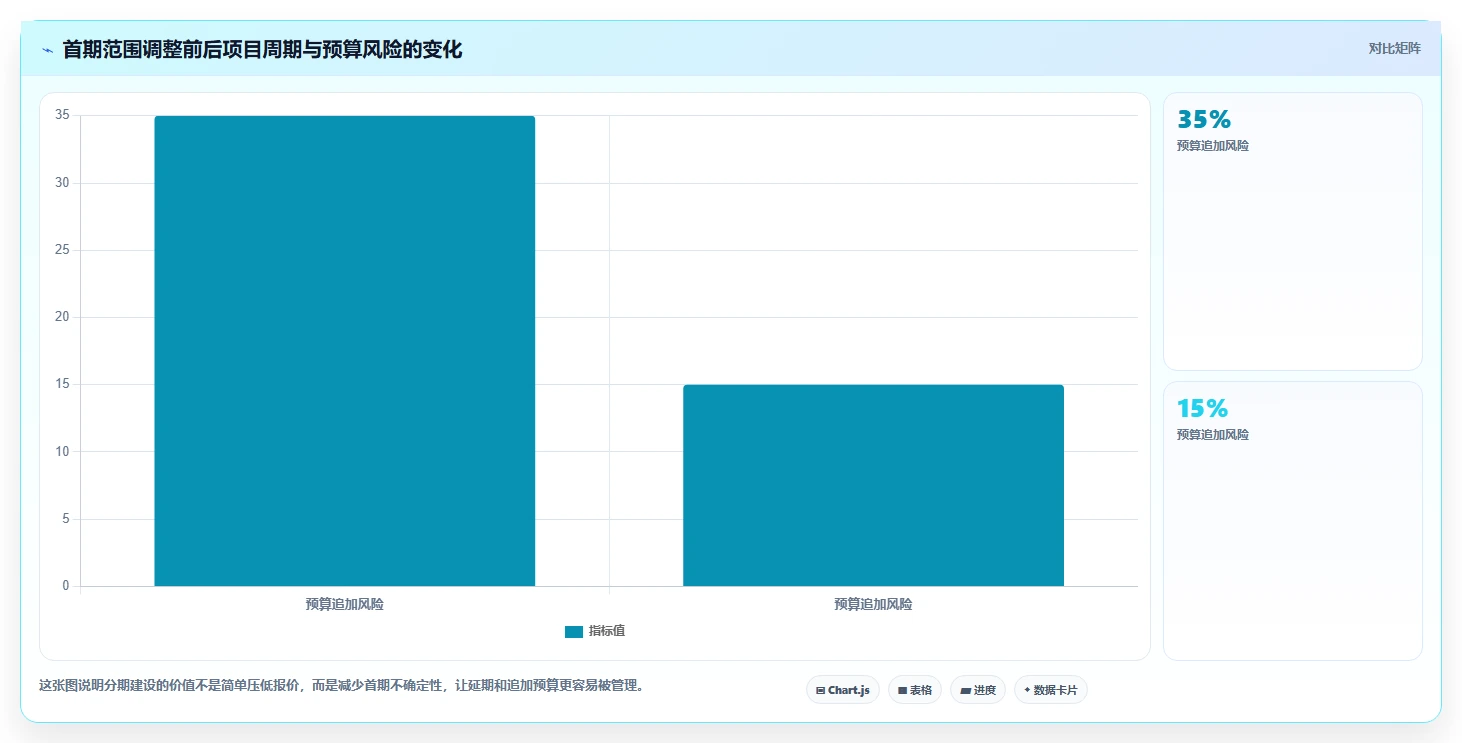Choose the 数据卡片 pill tag
This screenshot has width=1462, height=743.
pyautogui.click(x=1051, y=690)
